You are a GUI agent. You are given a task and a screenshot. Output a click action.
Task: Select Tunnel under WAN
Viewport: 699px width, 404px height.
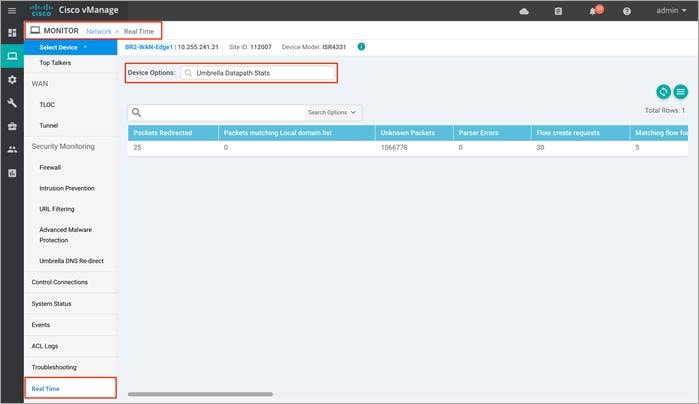point(49,126)
